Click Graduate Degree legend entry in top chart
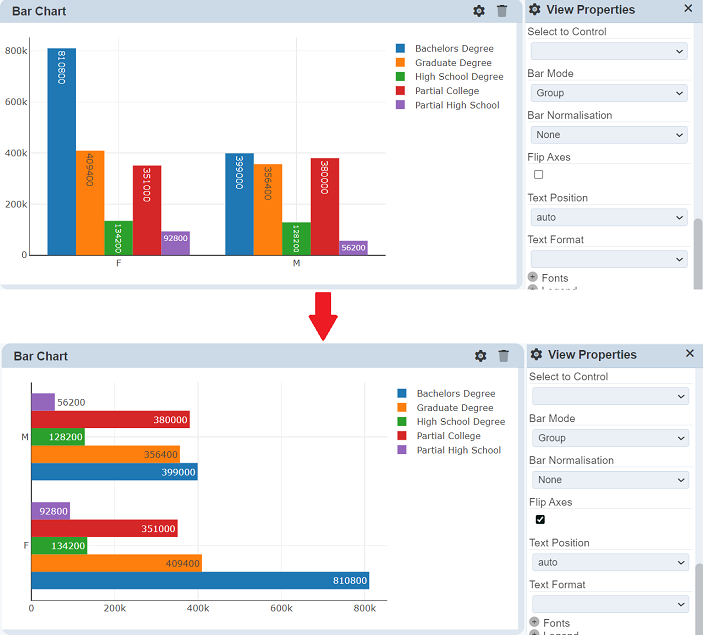Screen dimensions: 703x635 pyautogui.click(x=453, y=63)
